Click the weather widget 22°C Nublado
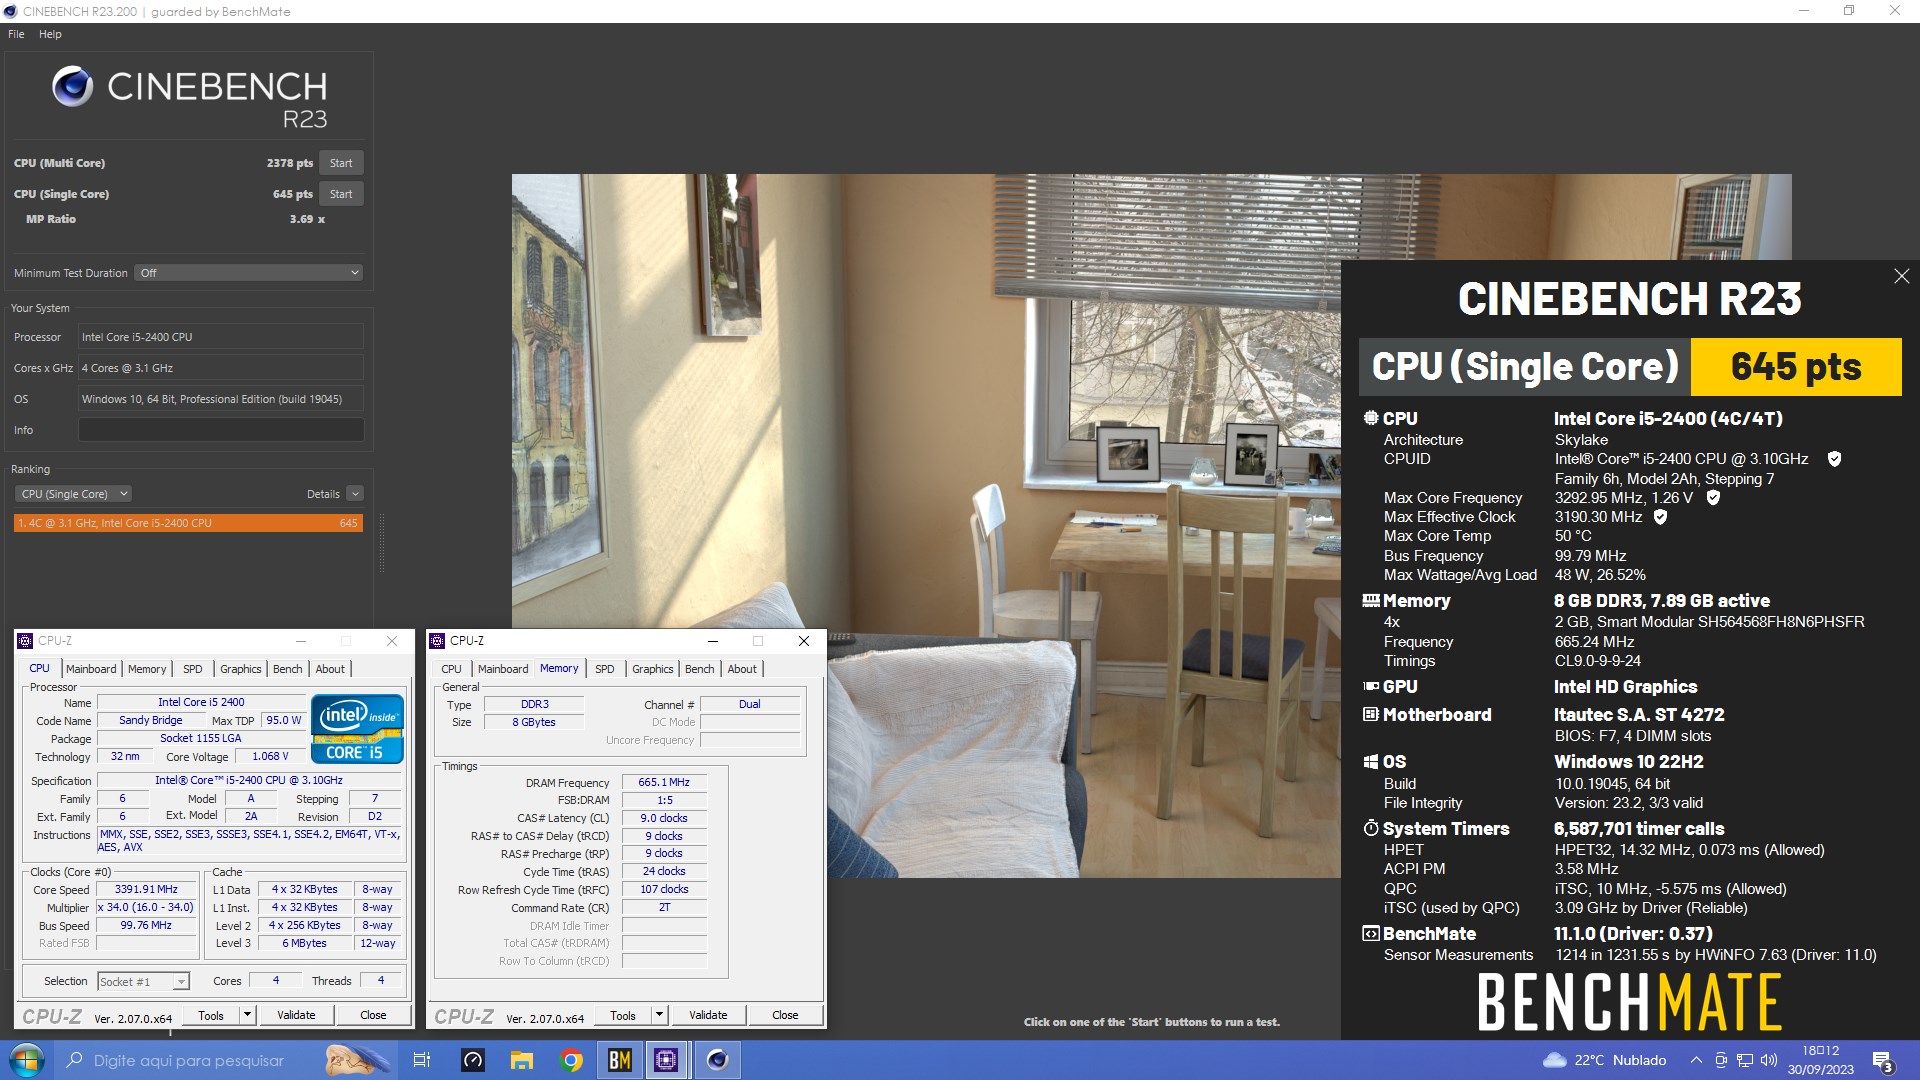Image resolution: width=1920 pixels, height=1080 pixels. point(1604,1060)
